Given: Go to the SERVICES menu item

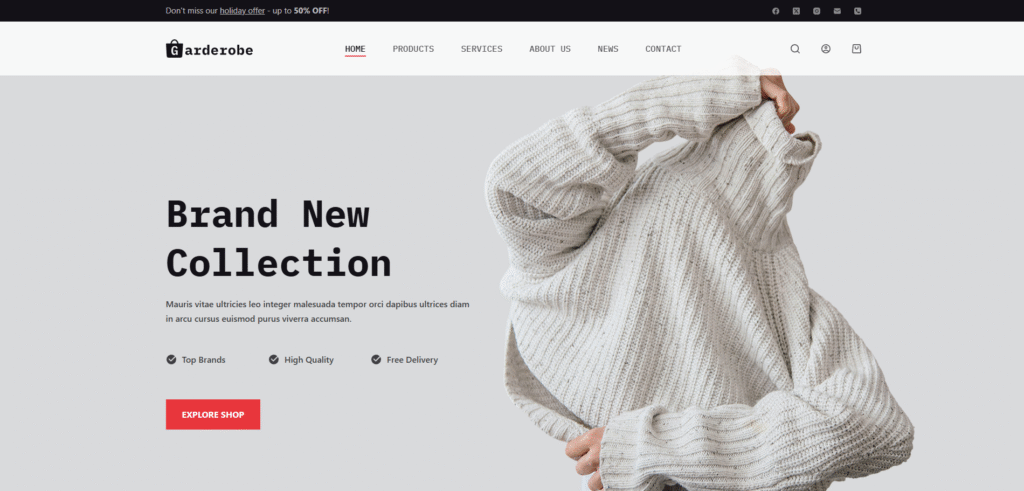Looking at the screenshot, I should click(482, 49).
